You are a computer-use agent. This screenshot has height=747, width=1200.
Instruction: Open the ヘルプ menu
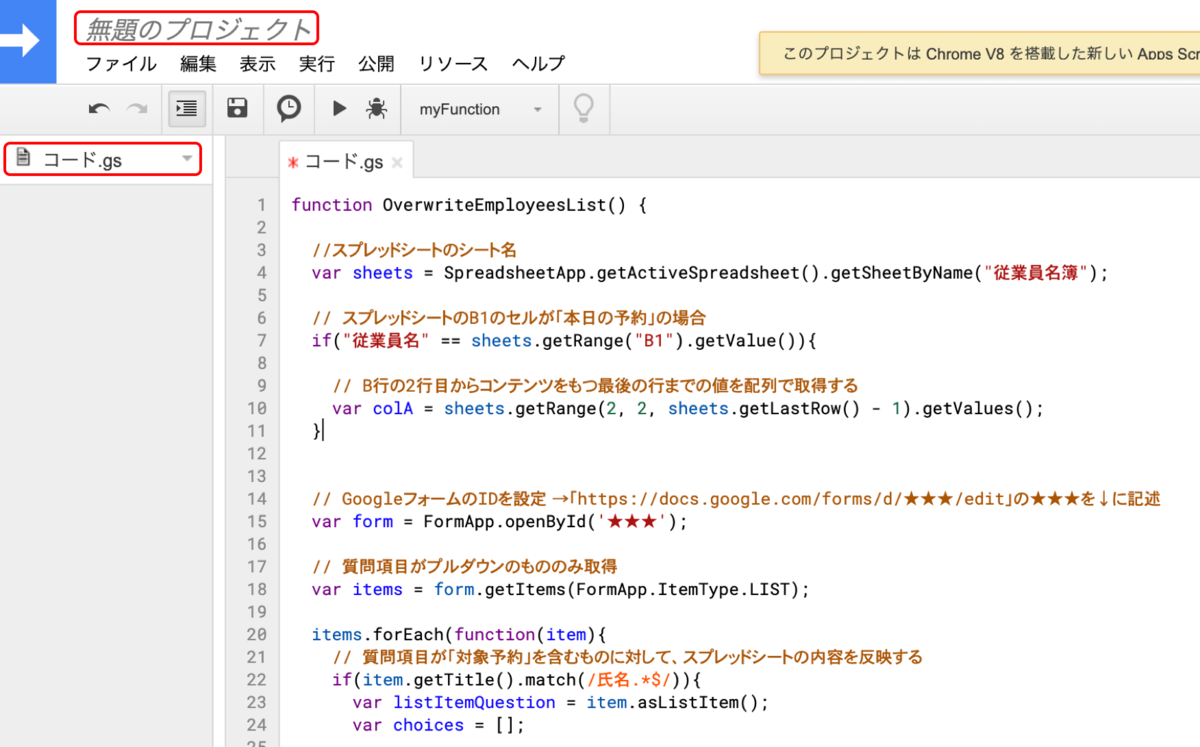(x=538, y=64)
